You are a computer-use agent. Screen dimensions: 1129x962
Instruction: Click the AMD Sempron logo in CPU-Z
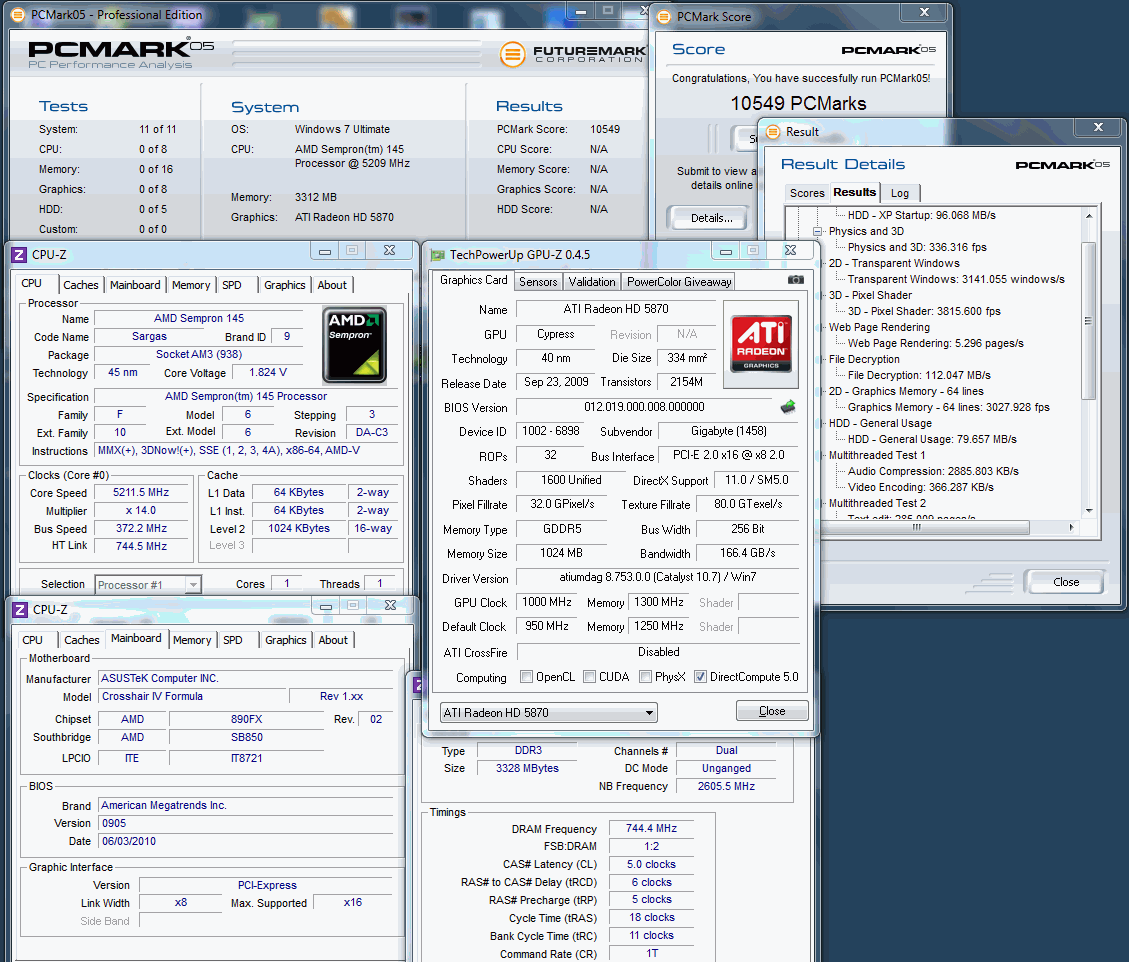[x=354, y=344]
